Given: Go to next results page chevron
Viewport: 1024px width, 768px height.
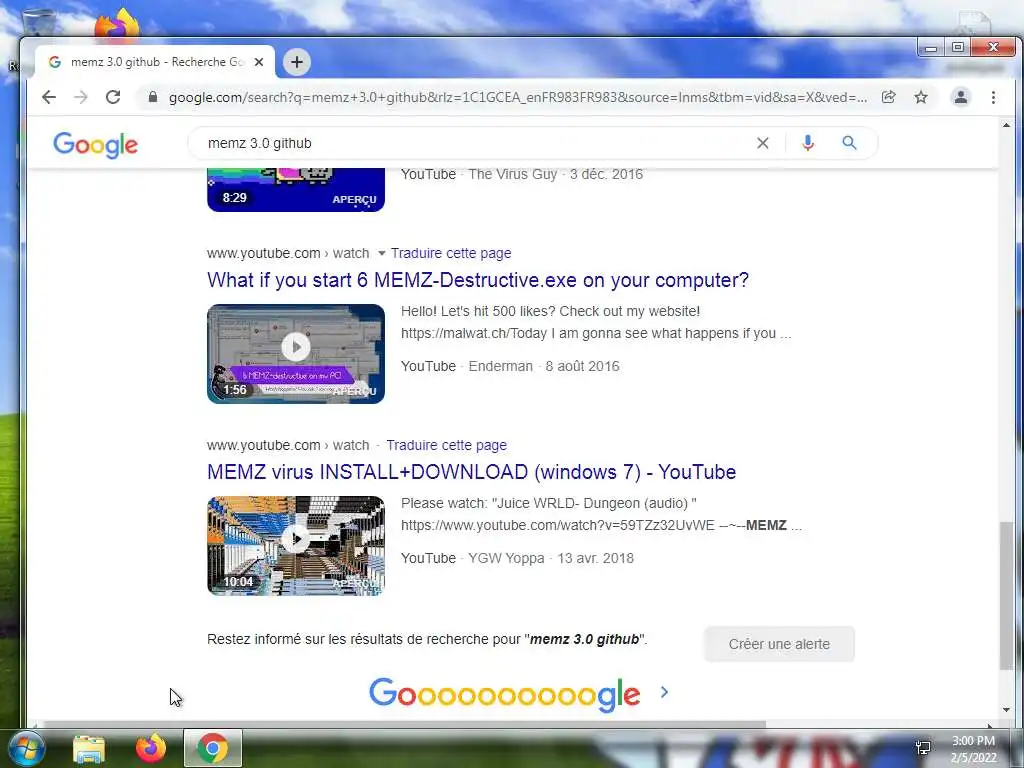Looking at the screenshot, I should 664,692.
